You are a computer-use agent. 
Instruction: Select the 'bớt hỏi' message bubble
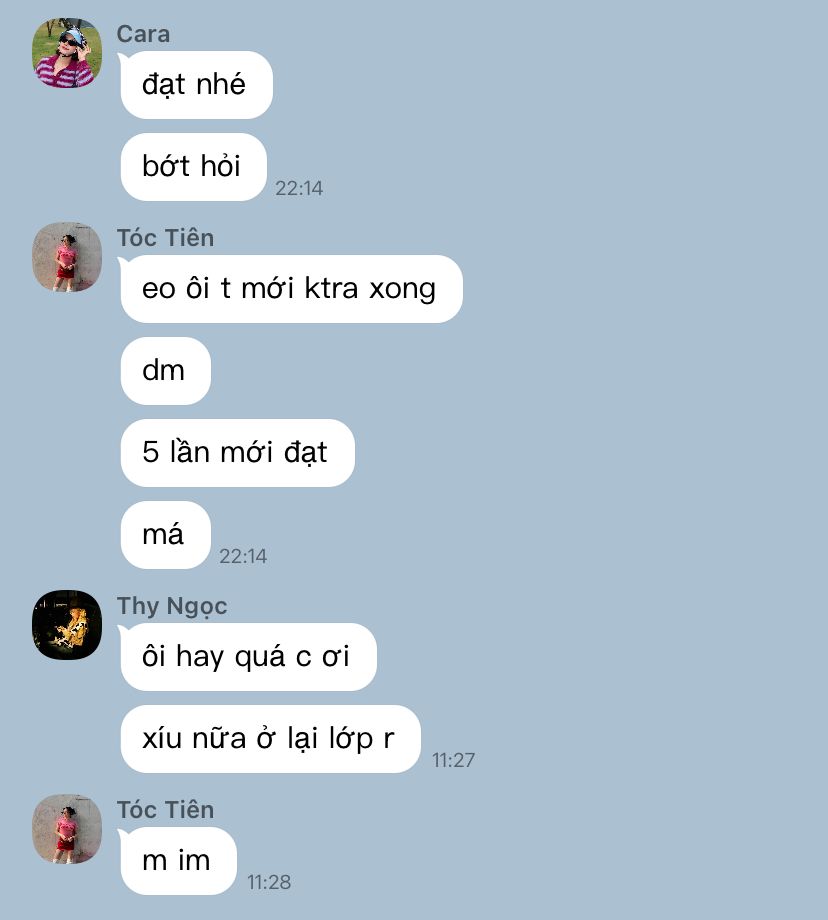194,167
